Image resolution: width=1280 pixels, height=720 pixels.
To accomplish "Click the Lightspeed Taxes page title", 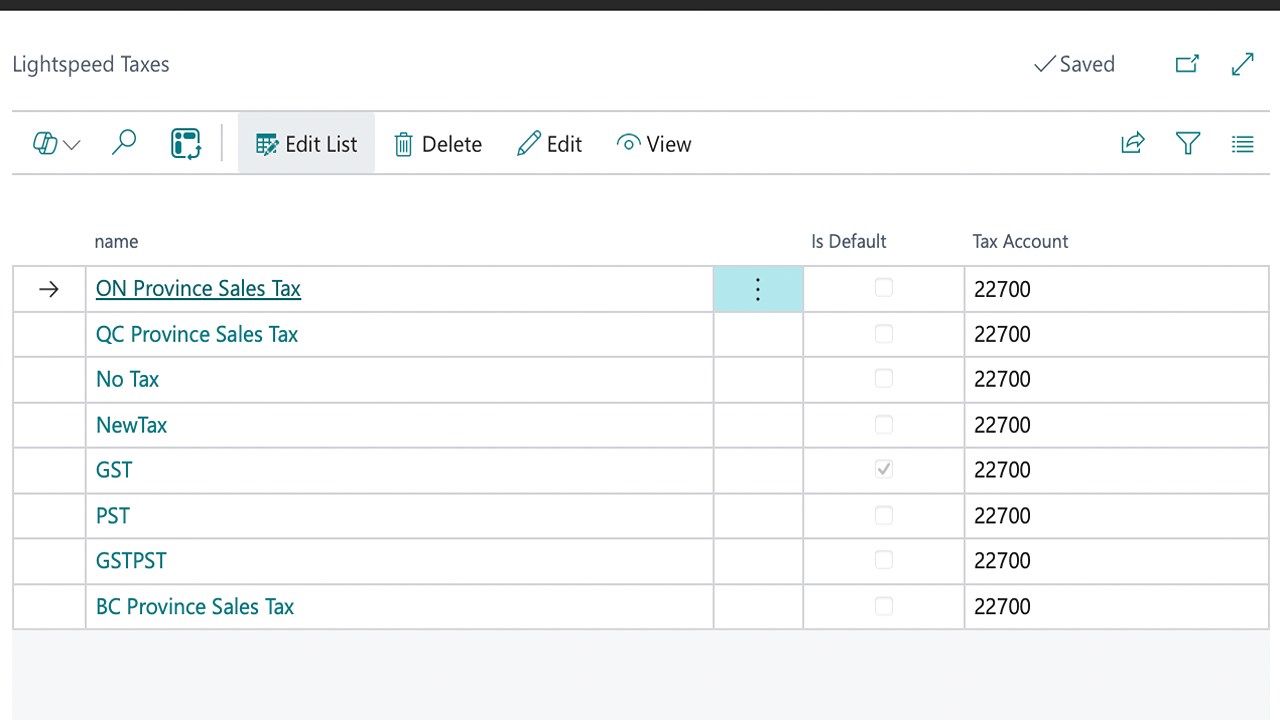I will click(x=91, y=64).
